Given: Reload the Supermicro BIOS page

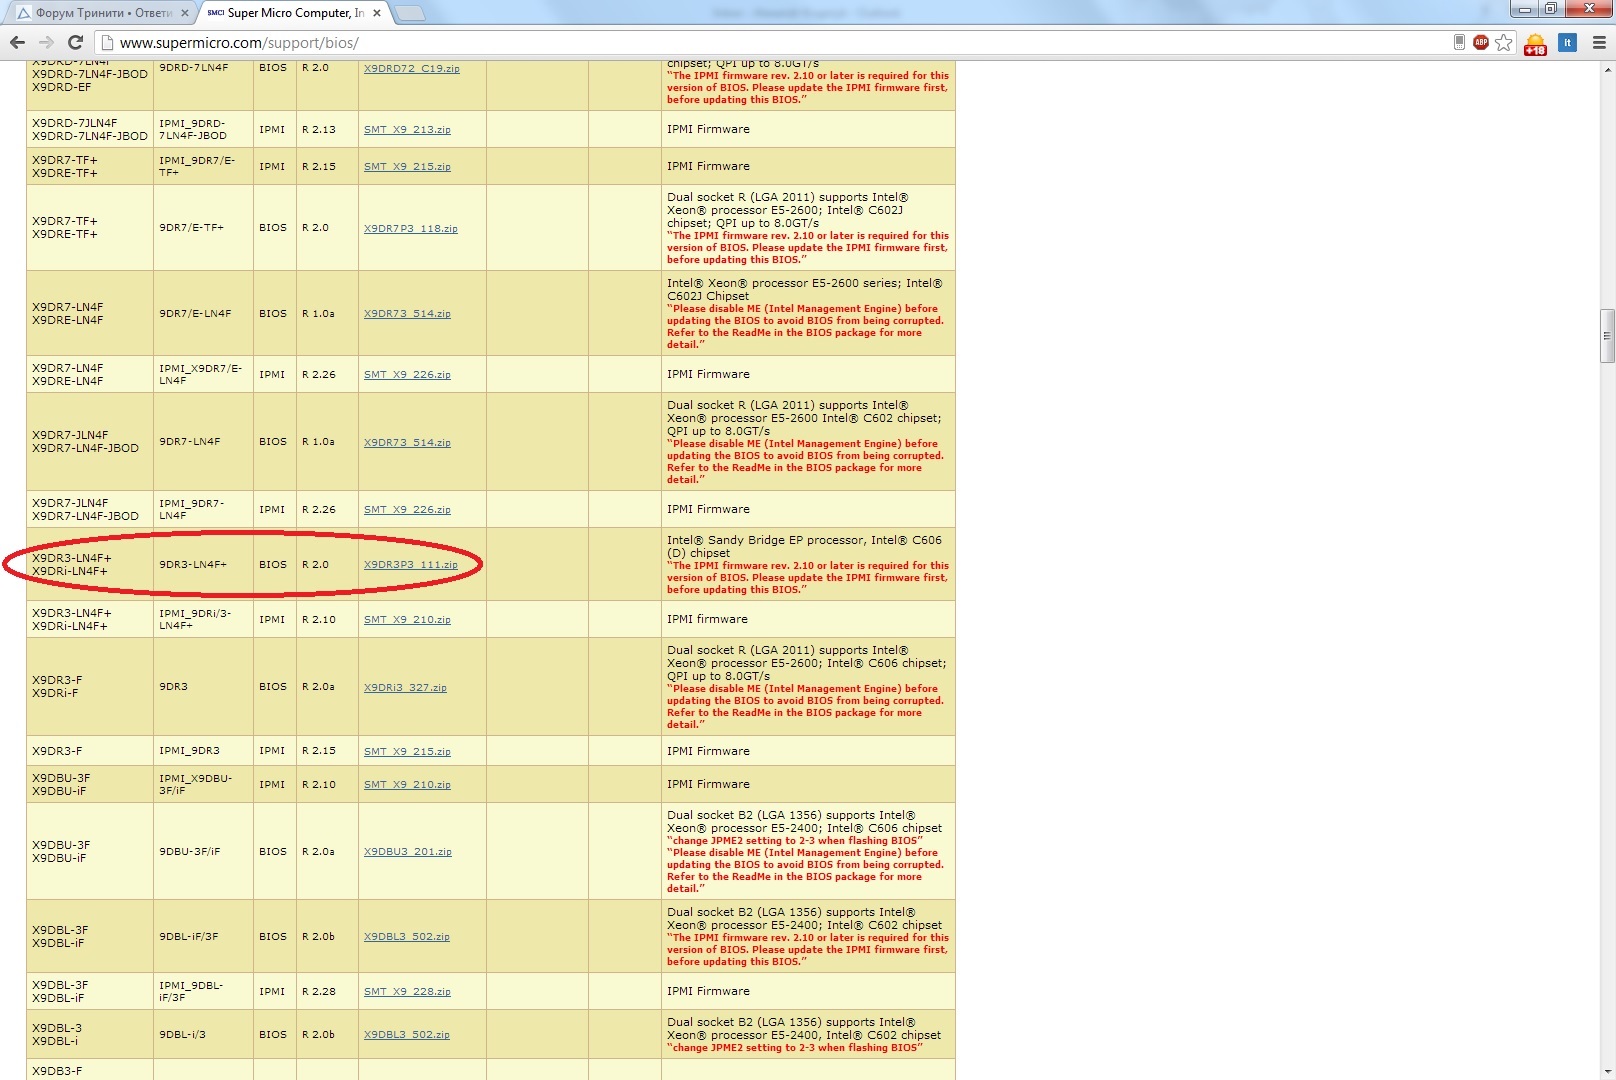Looking at the screenshot, I should point(75,42).
